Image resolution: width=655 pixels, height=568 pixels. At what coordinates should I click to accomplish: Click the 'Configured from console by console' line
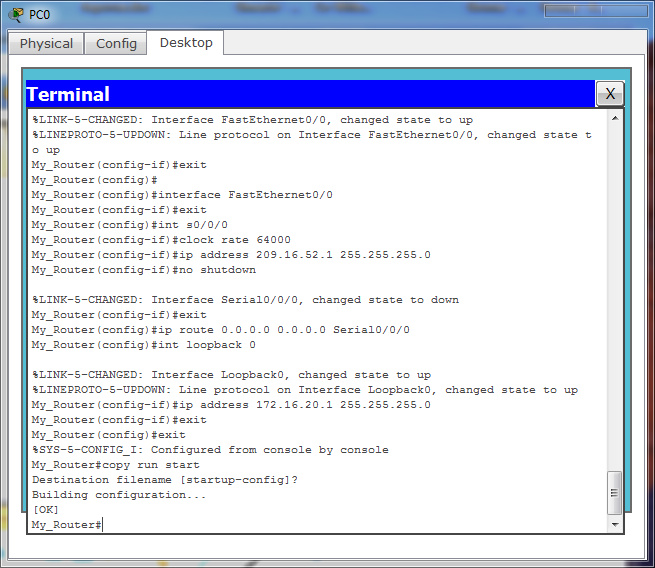(210, 450)
